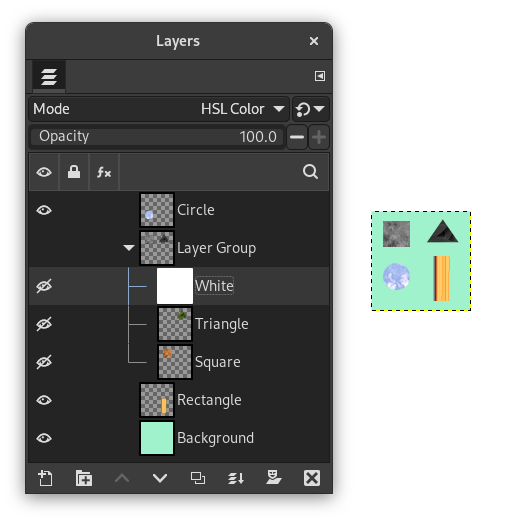Show the White layer

(x=44, y=286)
